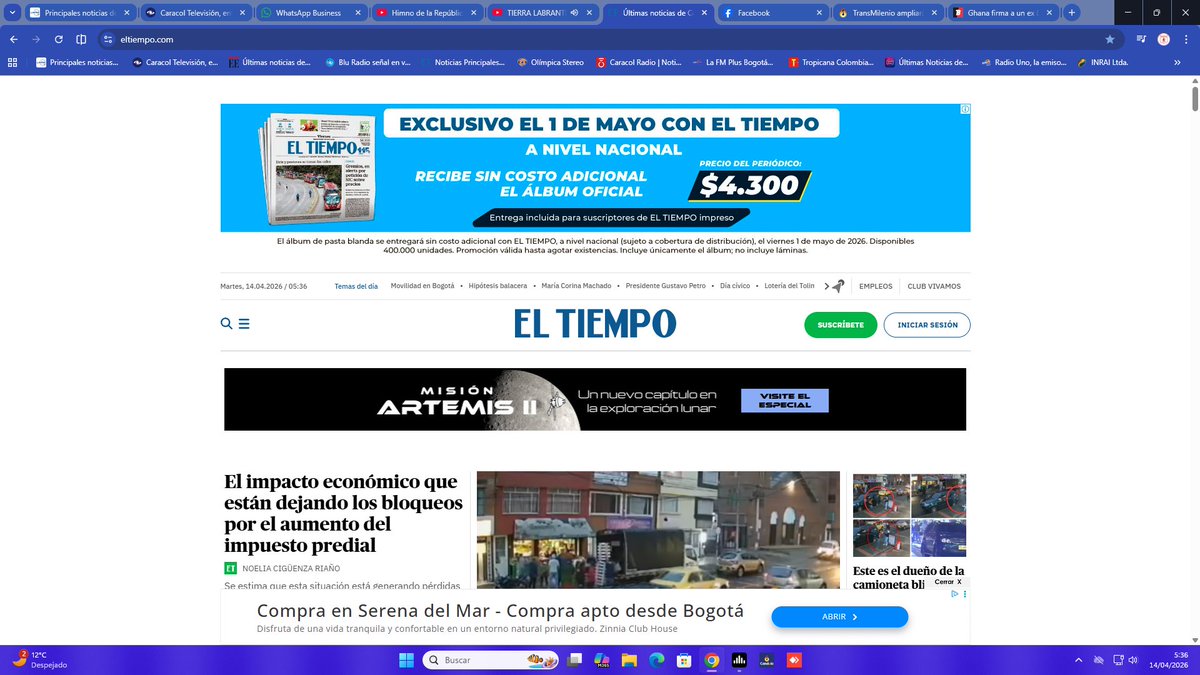Open the impuesto predial headline article
This screenshot has width=1200, height=675.
point(343,513)
